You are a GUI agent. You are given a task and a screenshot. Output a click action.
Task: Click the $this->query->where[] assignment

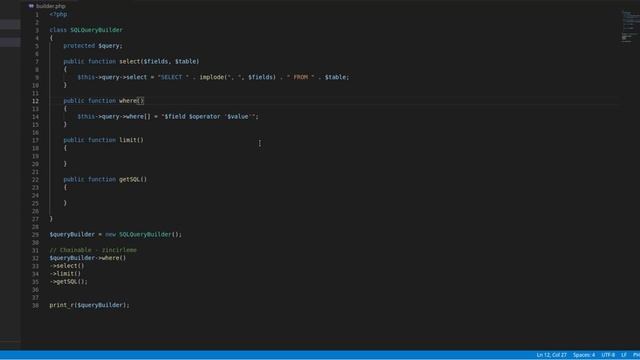tap(114, 116)
